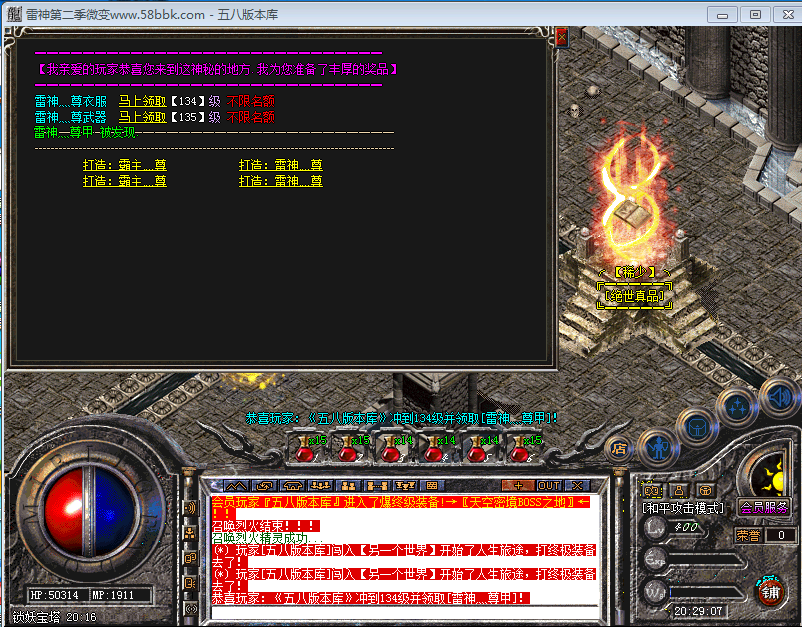
Task: Click the first 打造：霸主...尊 link
Action: click(x=125, y=165)
